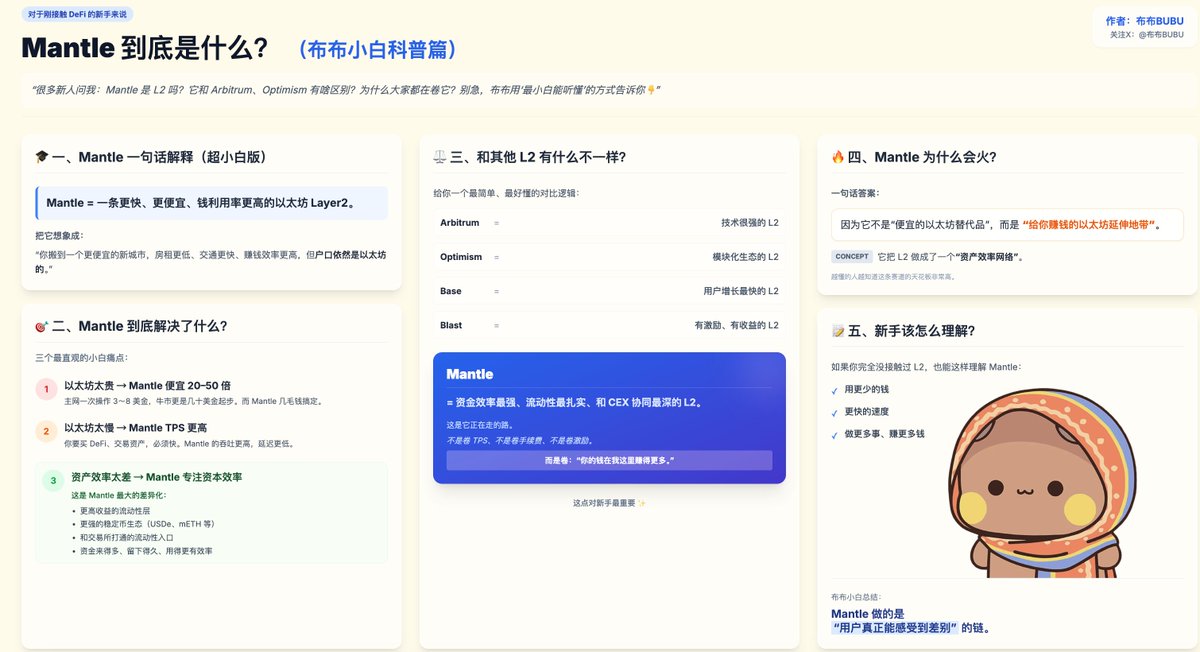
Task: Click the red number 1 circle badge
Action: click(46, 390)
